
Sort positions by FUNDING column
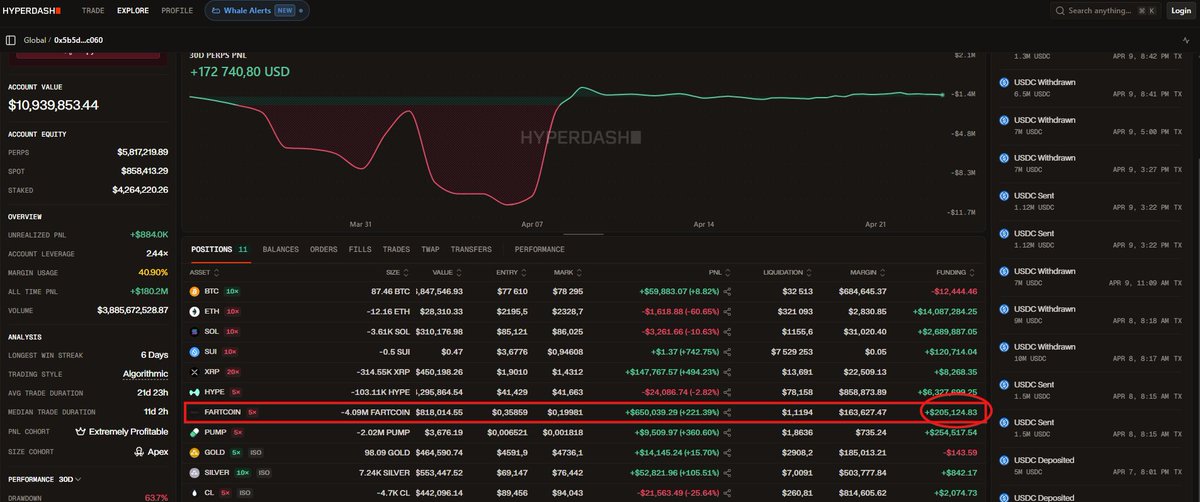click(958, 271)
